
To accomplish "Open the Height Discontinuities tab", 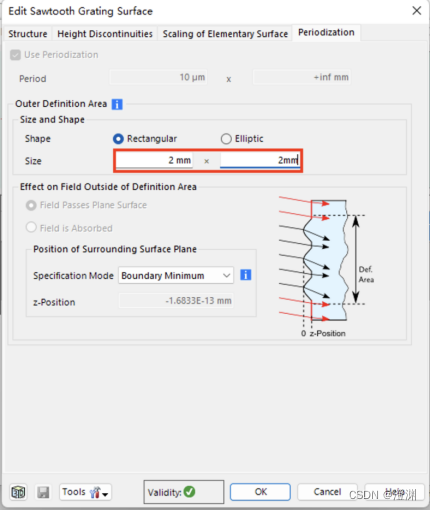I will point(105,34).
